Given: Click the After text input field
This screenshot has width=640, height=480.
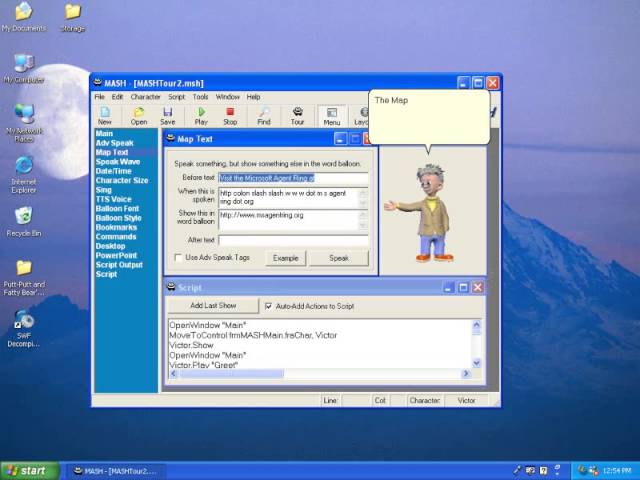Looking at the screenshot, I should (x=293, y=240).
